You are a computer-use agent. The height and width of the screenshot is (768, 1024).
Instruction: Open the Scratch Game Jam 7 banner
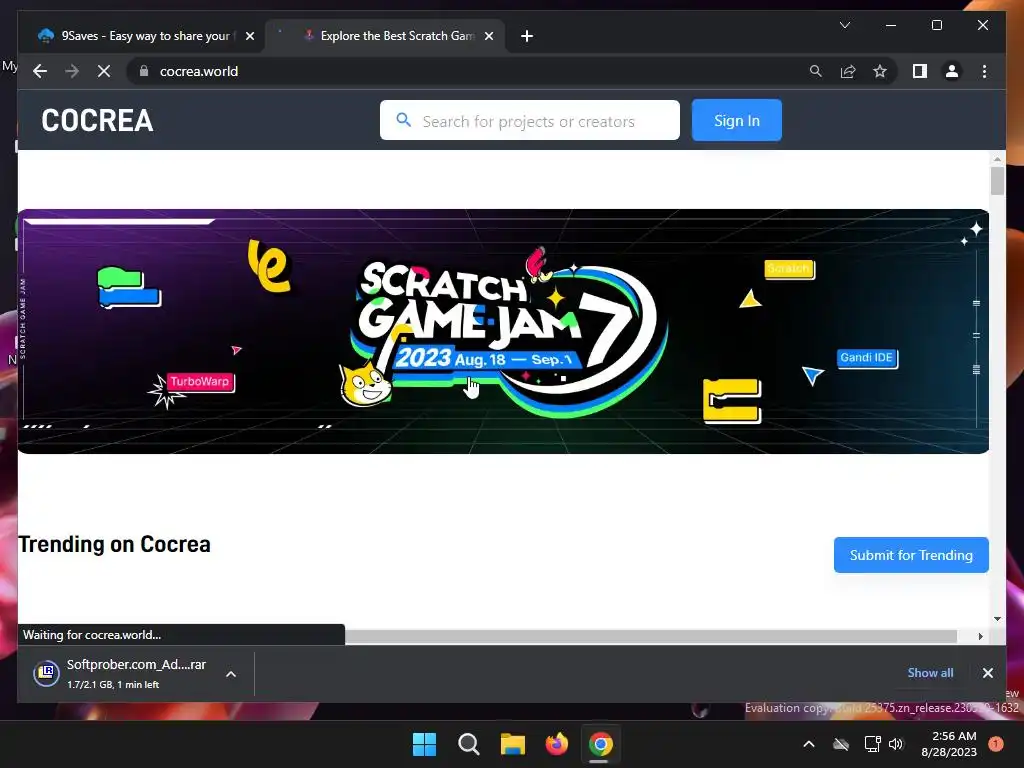pyautogui.click(x=503, y=331)
